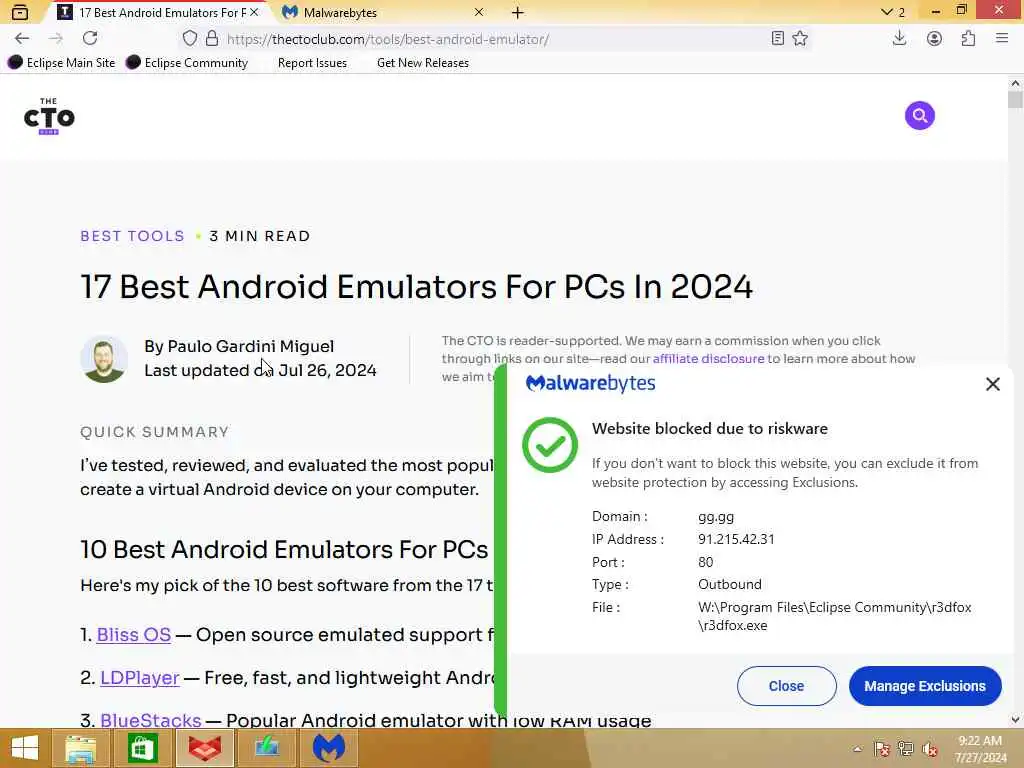1024x768 pixels.
Task: Click the address bar URL field
Action: point(496,39)
